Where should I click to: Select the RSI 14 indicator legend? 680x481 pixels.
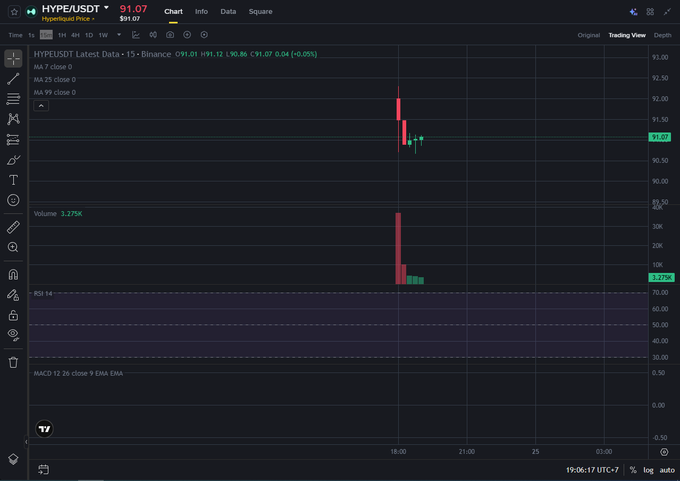point(43,294)
